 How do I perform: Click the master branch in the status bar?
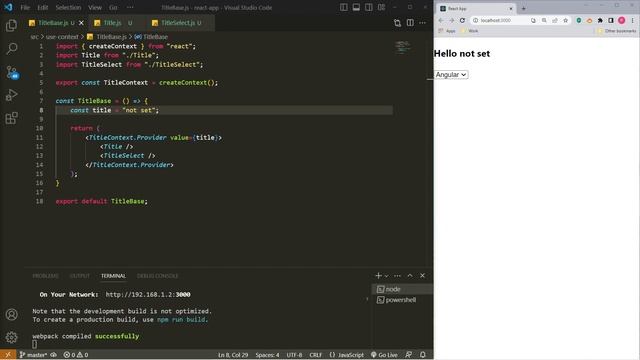[33, 355]
